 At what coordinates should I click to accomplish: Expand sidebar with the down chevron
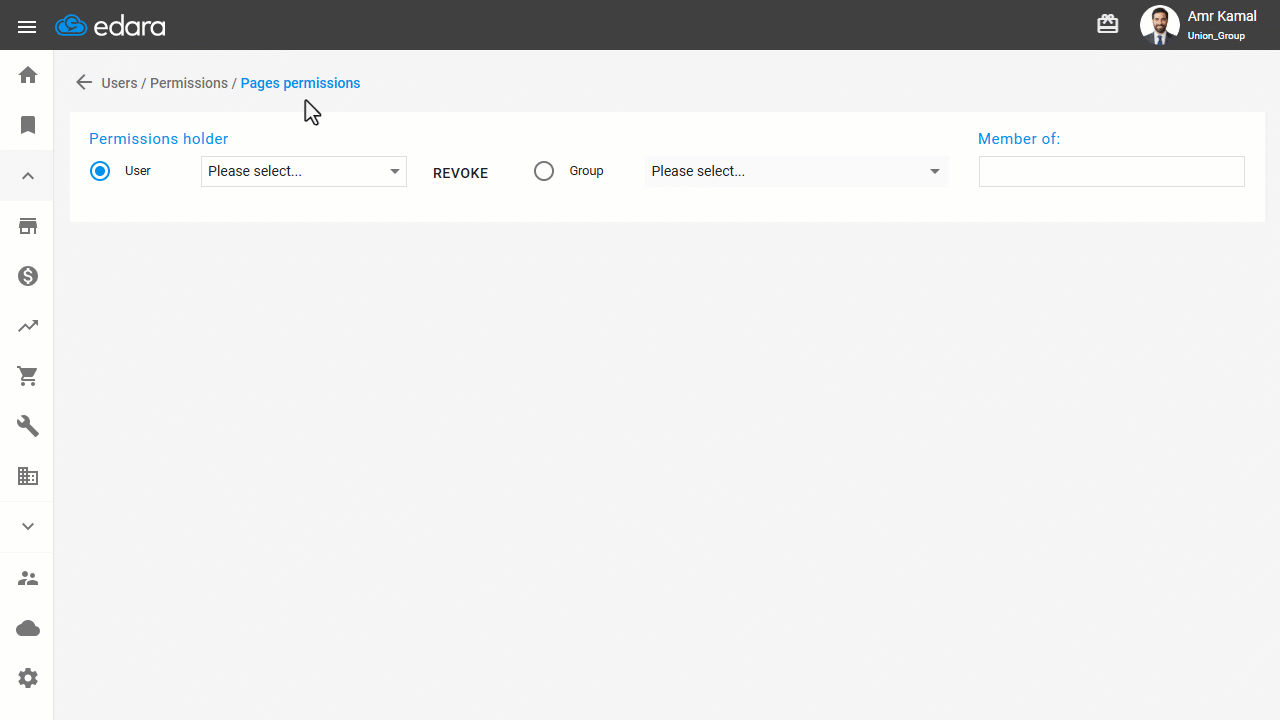(x=28, y=527)
